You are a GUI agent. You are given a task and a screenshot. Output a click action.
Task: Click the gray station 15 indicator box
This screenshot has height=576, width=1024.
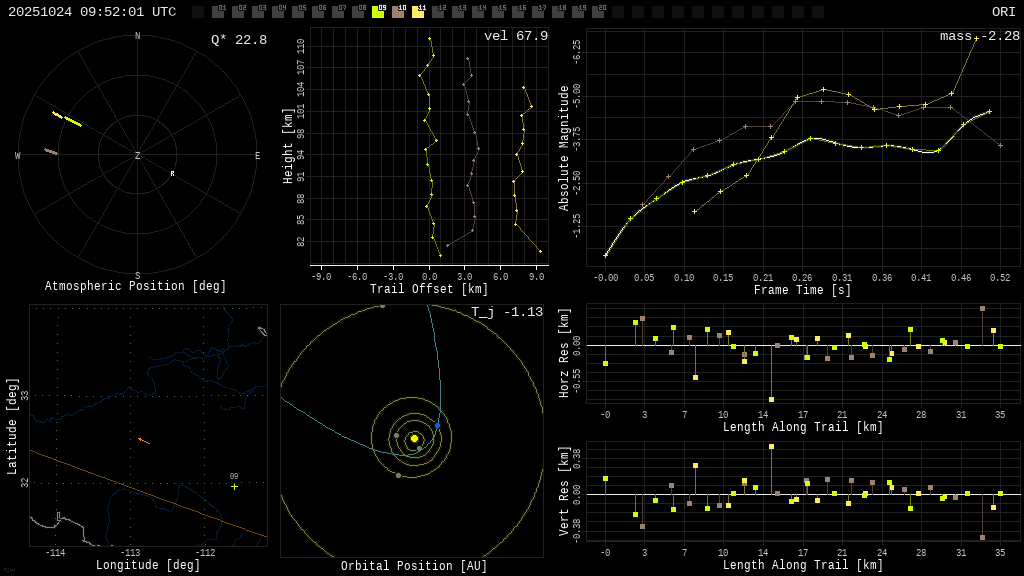click(498, 12)
